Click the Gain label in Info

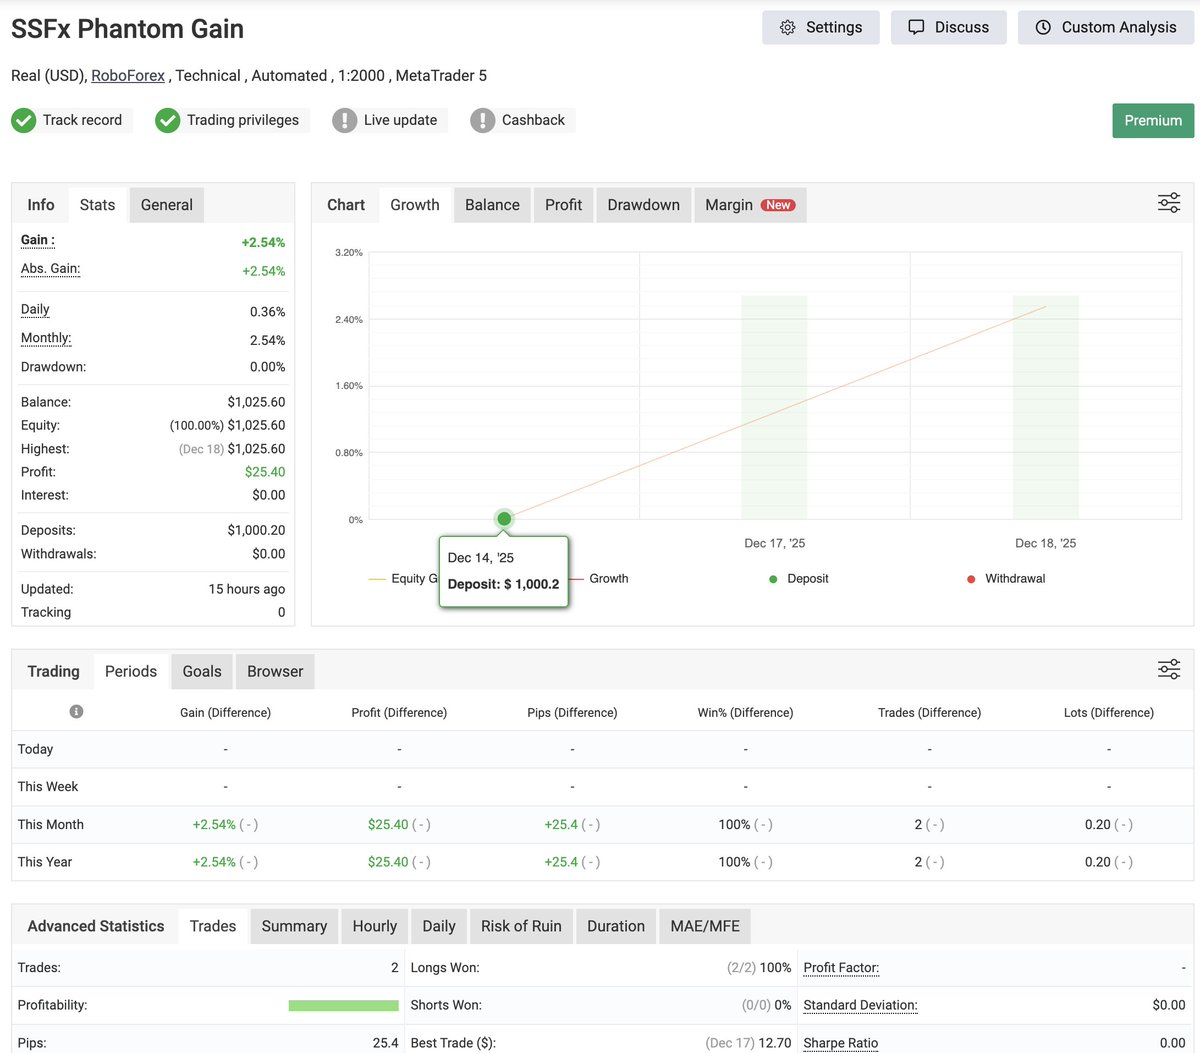pyautogui.click(x=38, y=240)
